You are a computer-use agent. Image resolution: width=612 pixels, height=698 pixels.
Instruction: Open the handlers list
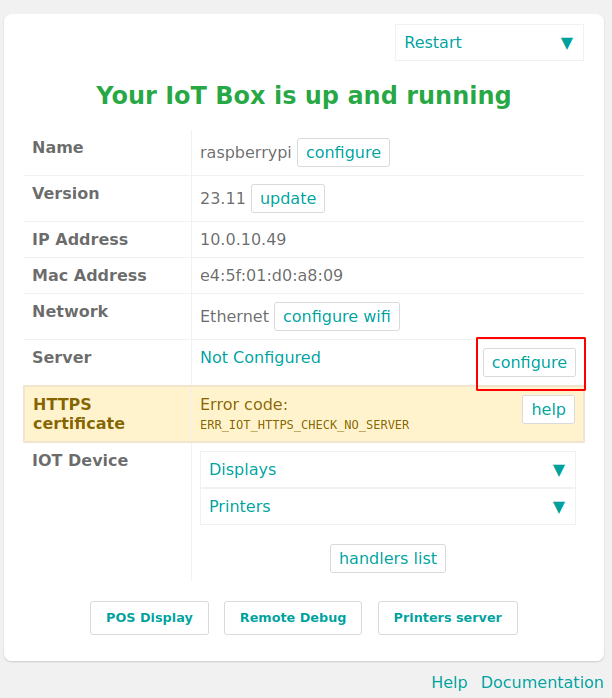pyautogui.click(x=388, y=559)
